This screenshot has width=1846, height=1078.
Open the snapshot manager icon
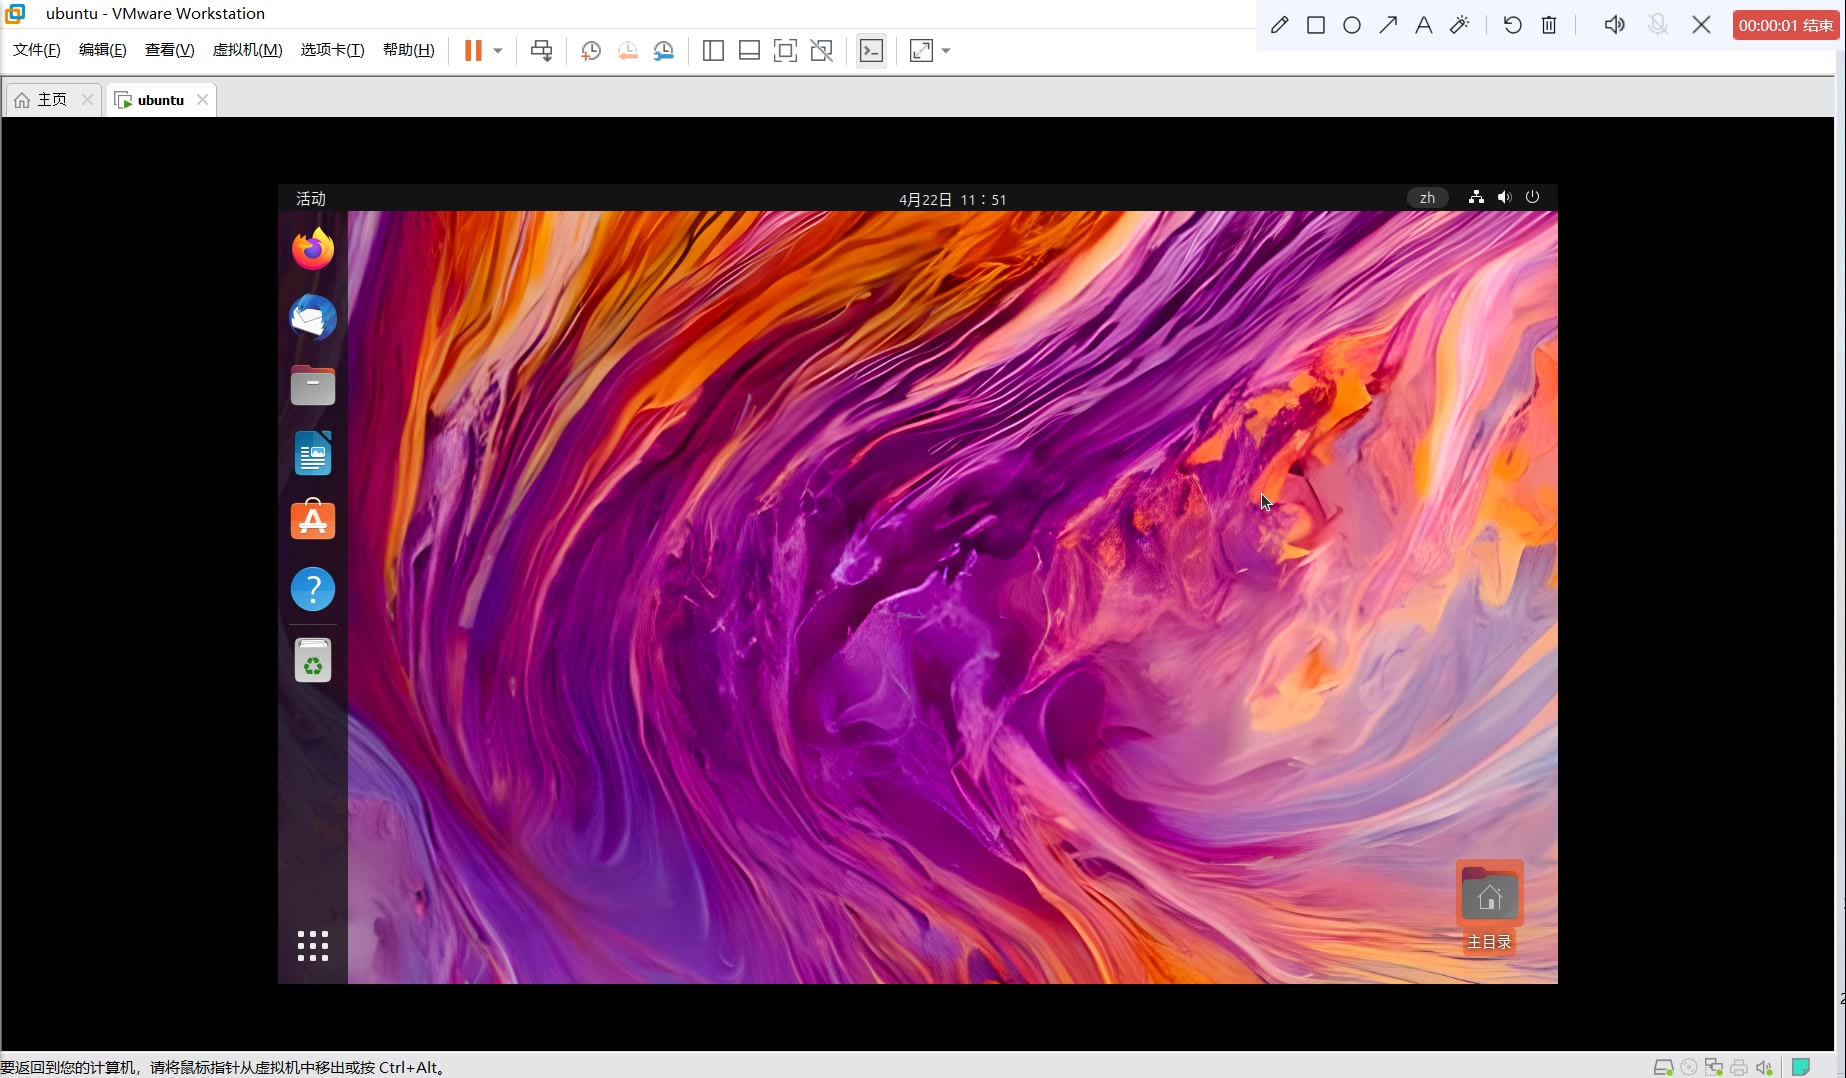tap(664, 51)
